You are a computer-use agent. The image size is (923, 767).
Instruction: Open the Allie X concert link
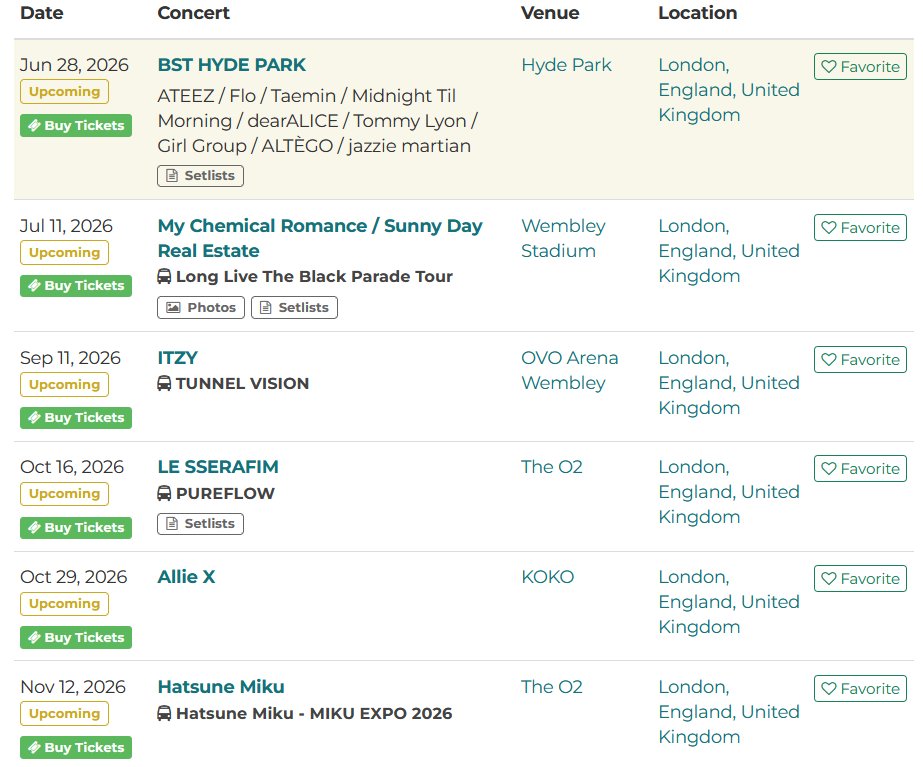point(186,577)
